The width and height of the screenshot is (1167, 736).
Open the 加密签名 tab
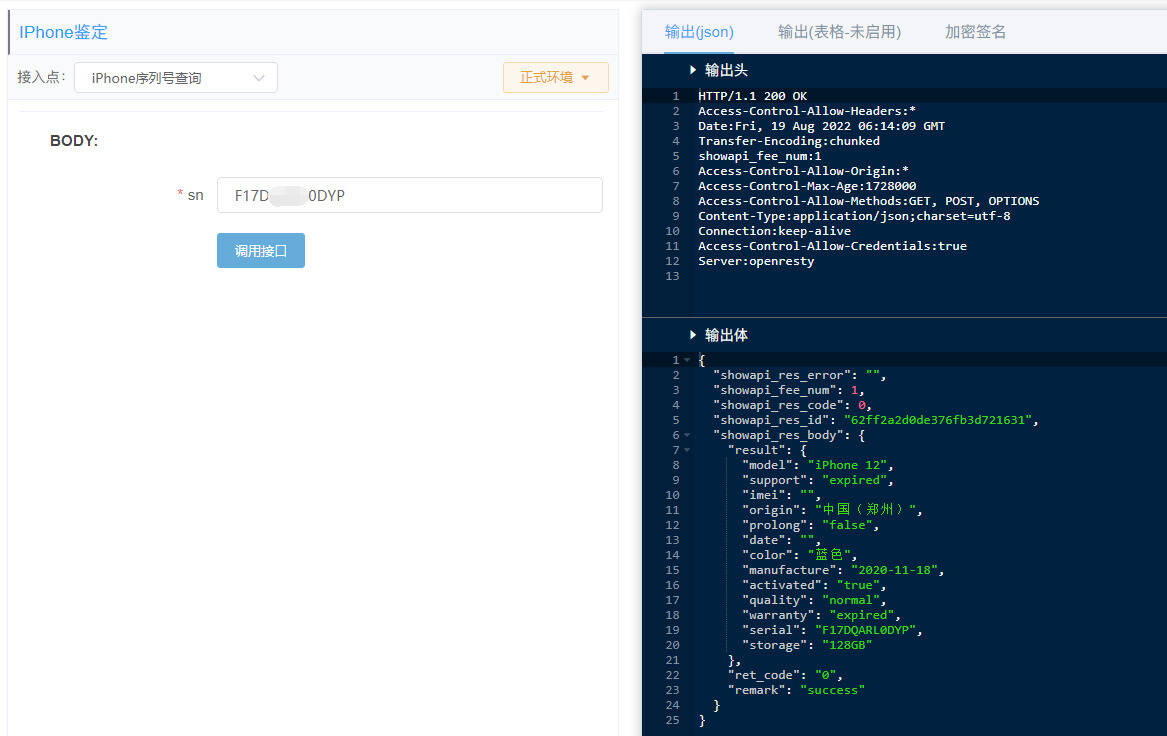click(x=975, y=32)
